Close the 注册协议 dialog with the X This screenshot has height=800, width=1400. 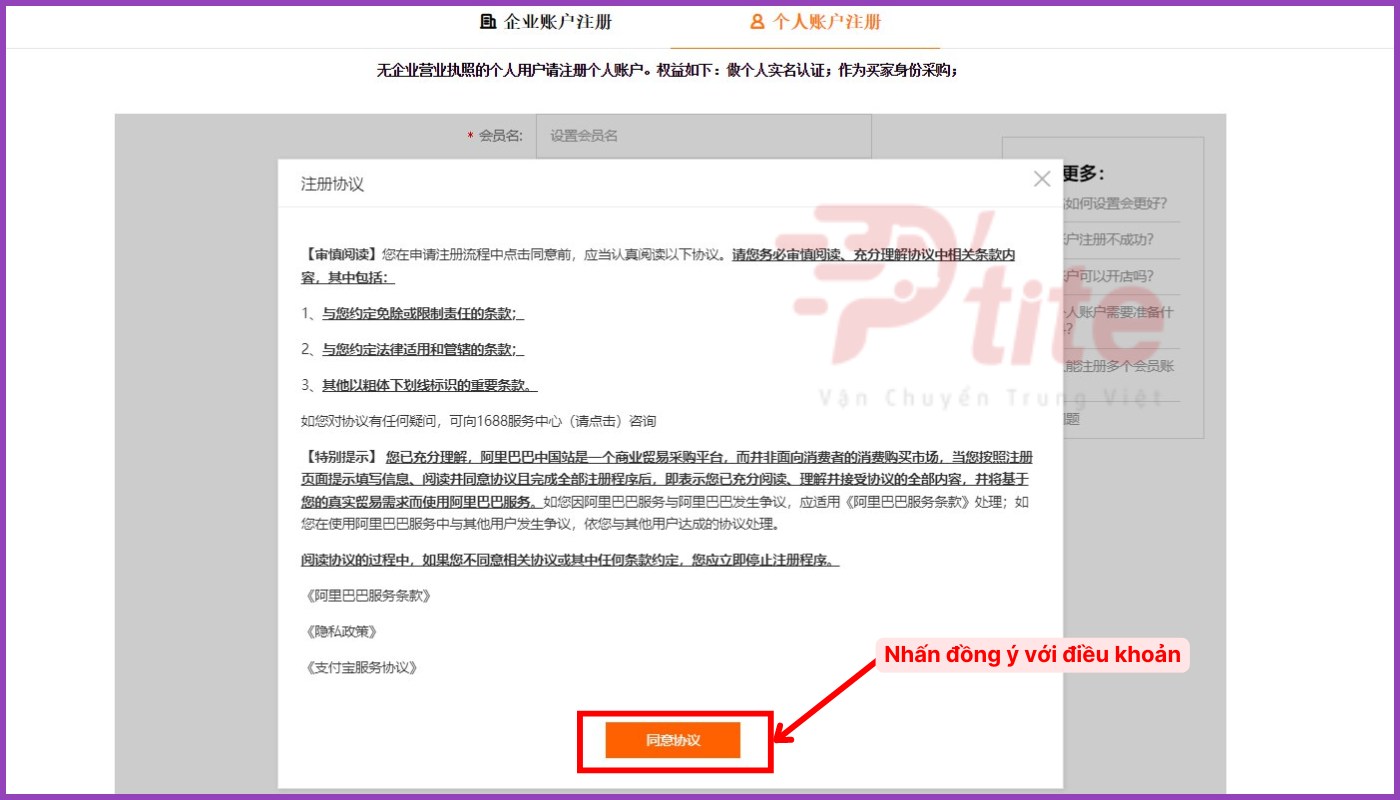[1042, 179]
